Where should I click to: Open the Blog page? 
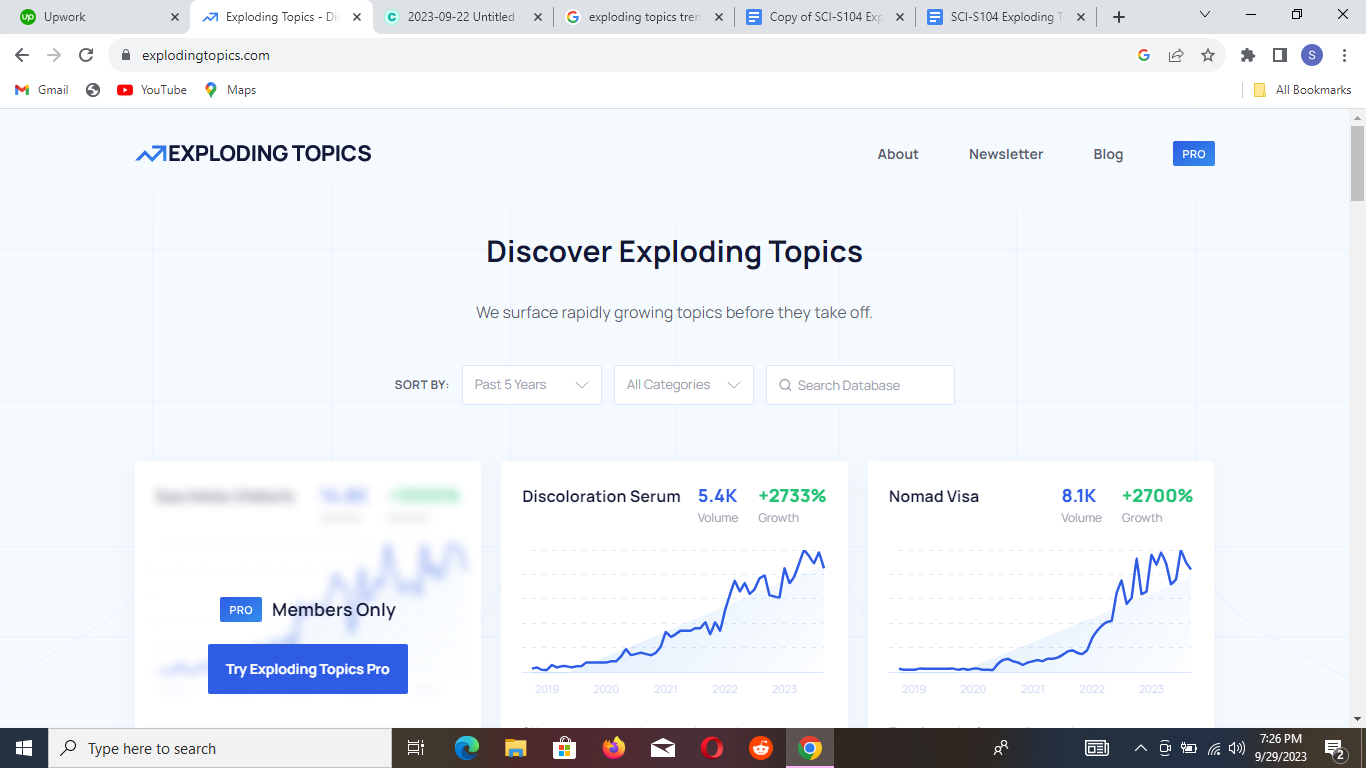(x=1108, y=154)
